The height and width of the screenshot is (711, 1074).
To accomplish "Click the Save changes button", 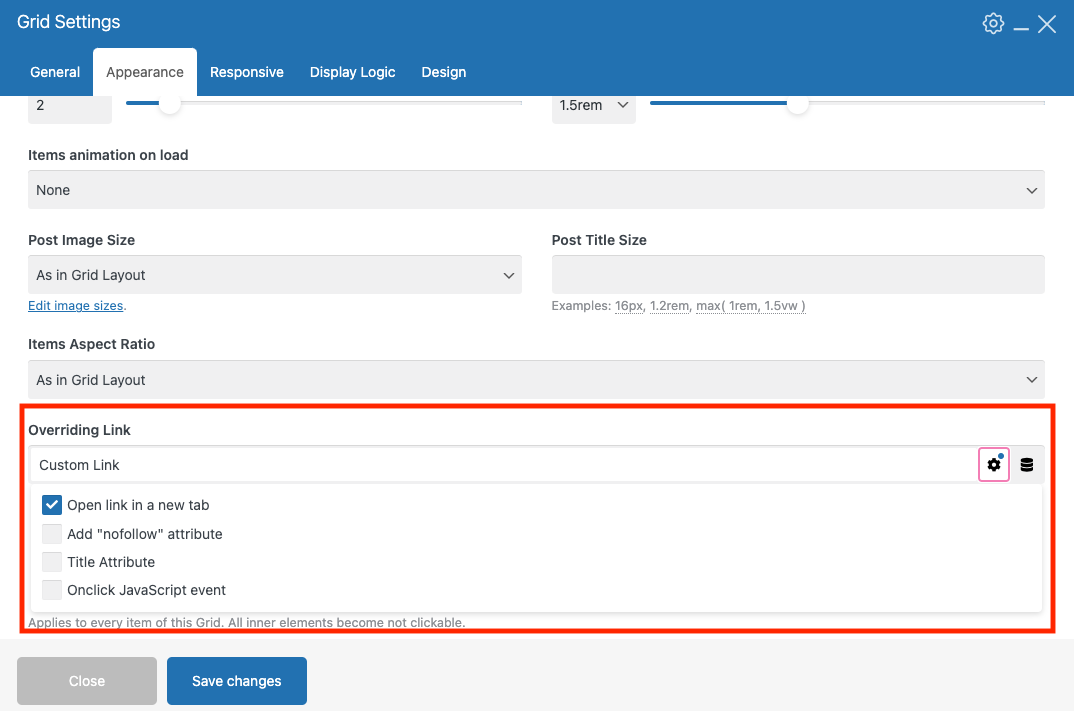I will 237,681.
